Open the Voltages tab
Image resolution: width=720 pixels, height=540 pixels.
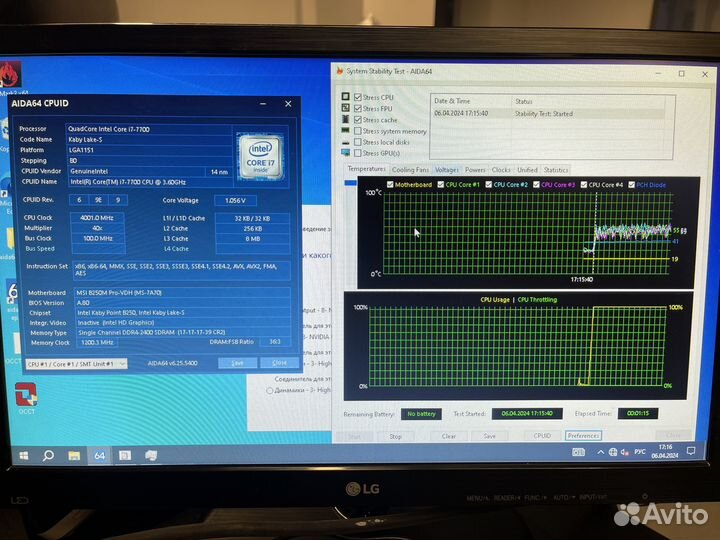(x=446, y=169)
